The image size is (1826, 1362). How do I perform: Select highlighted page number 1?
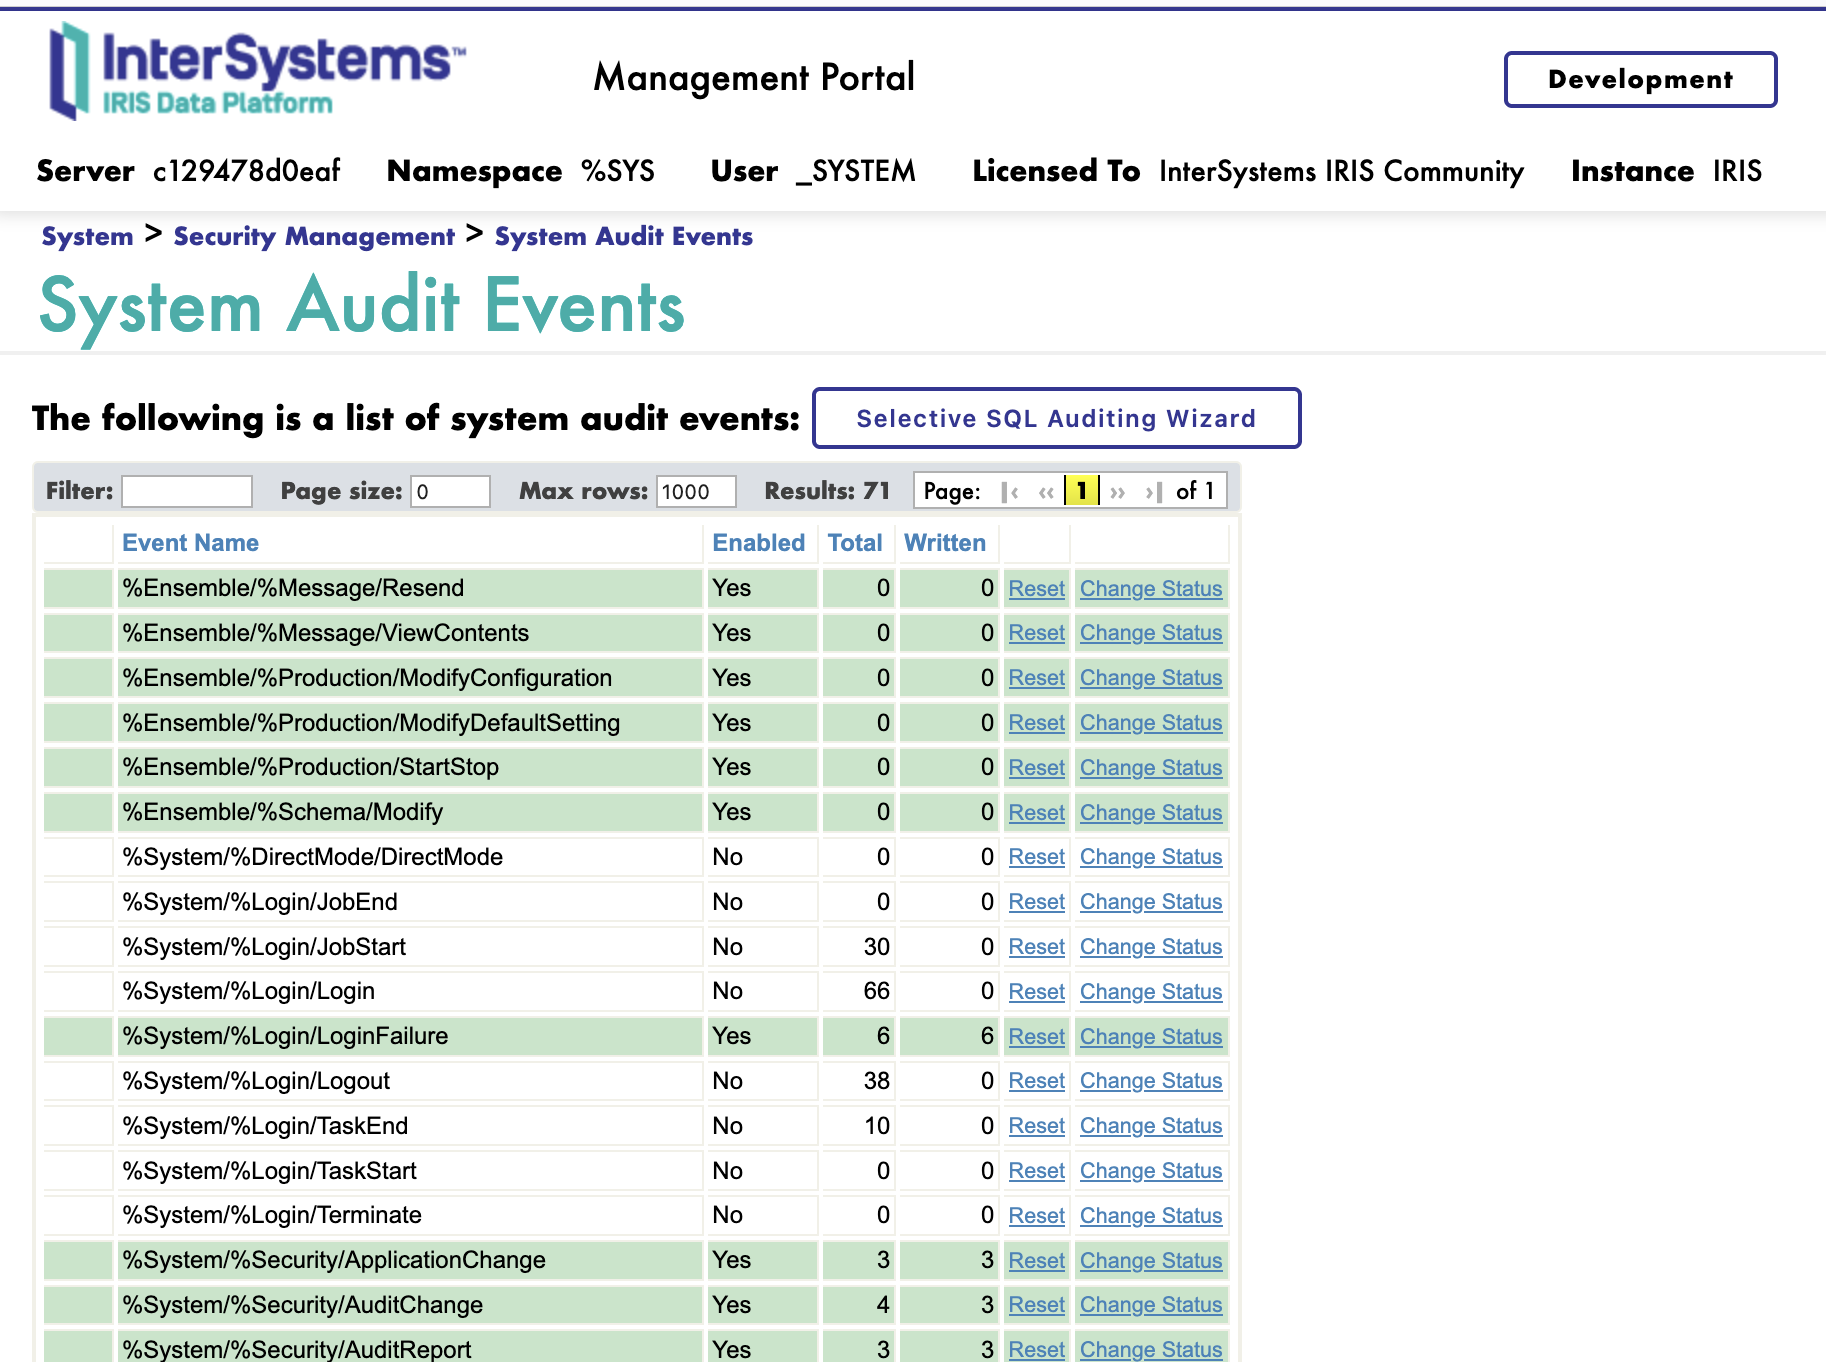1081,491
